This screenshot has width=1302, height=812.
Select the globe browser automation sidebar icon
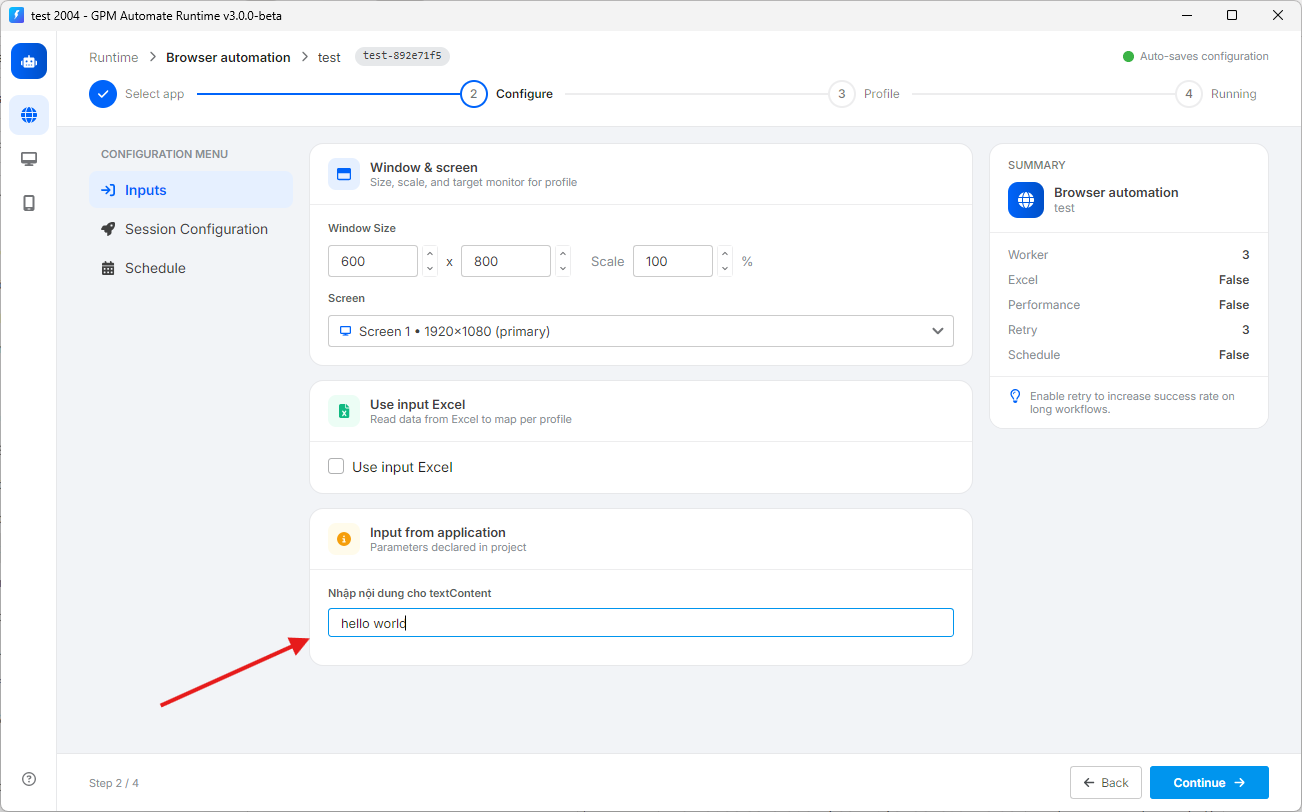29,115
